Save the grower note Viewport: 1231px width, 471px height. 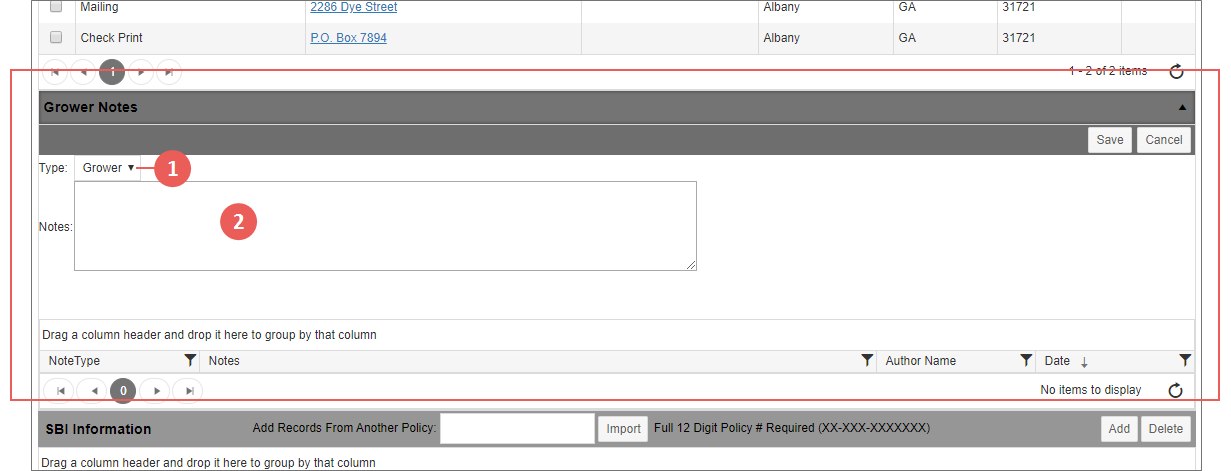(1109, 140)
